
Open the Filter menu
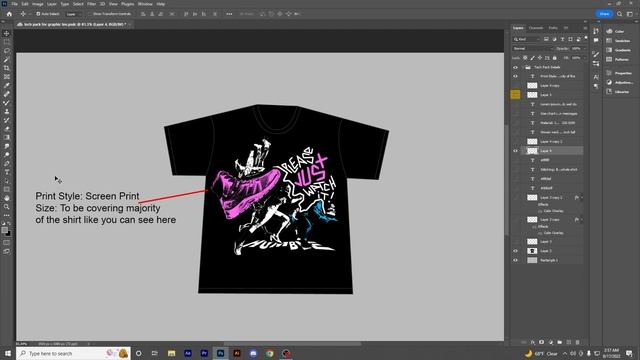coord(91,4)
